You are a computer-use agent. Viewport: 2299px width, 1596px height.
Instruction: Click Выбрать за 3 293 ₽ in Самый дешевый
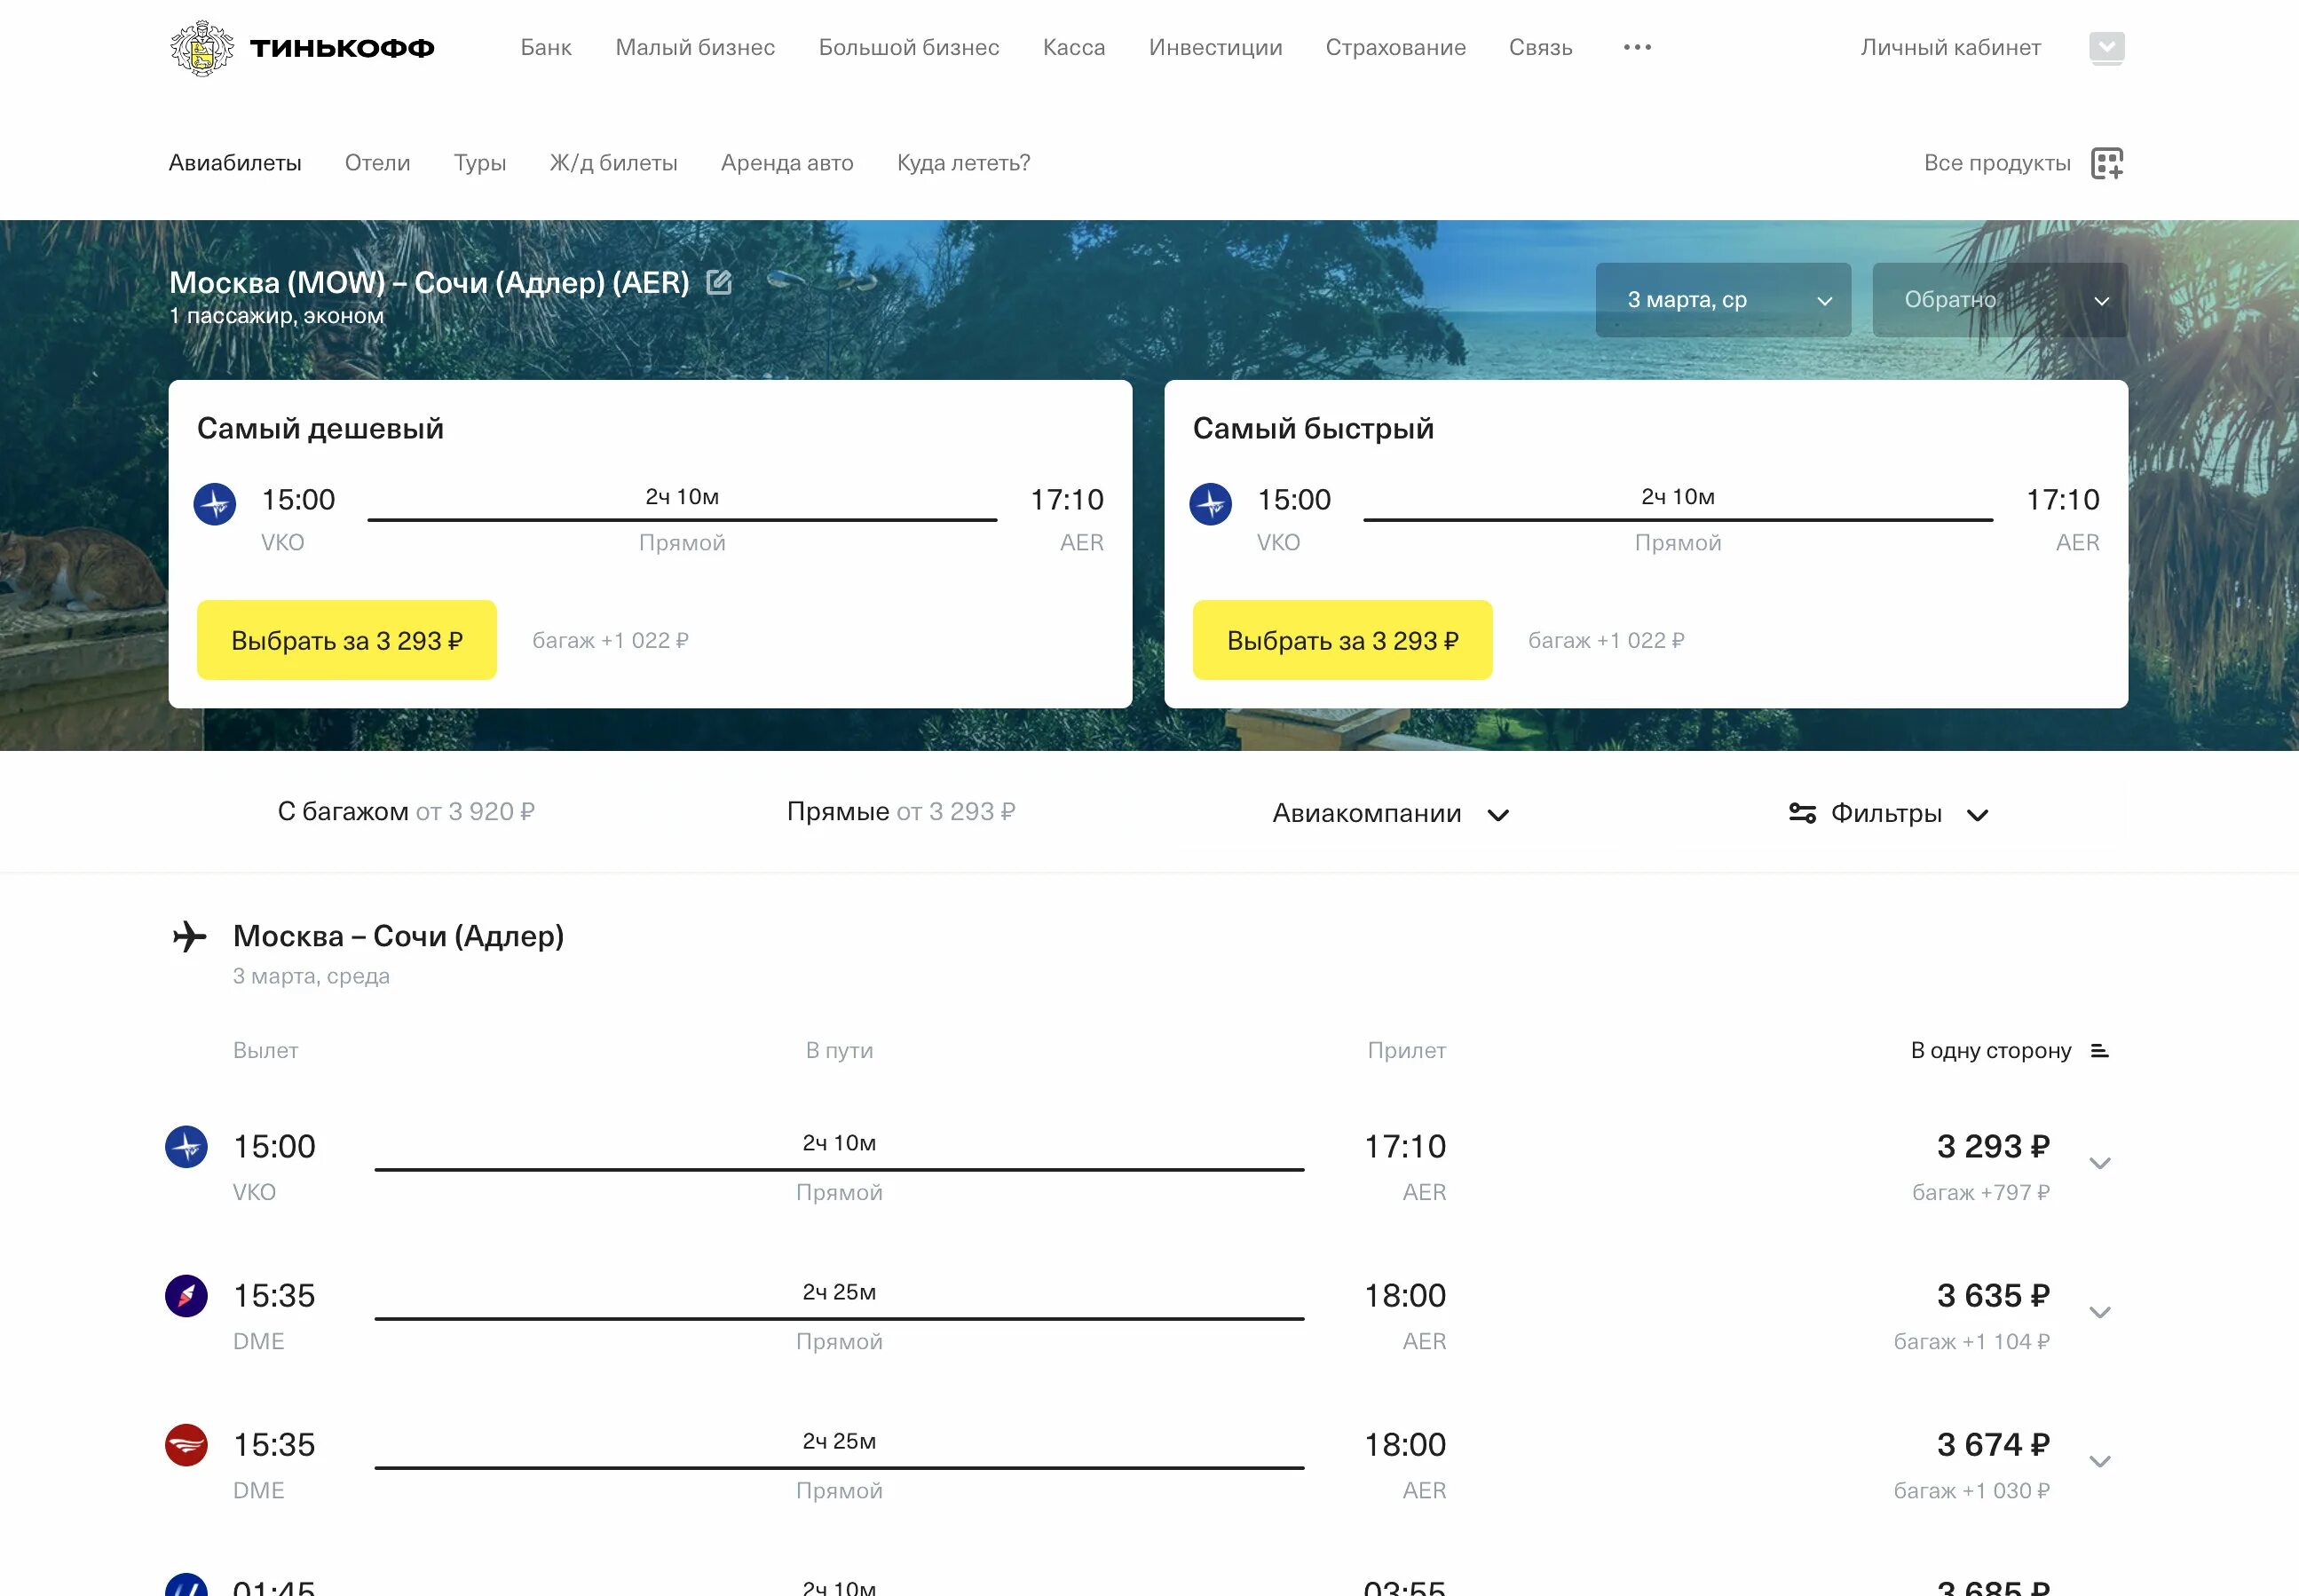[x=347, y=640]
